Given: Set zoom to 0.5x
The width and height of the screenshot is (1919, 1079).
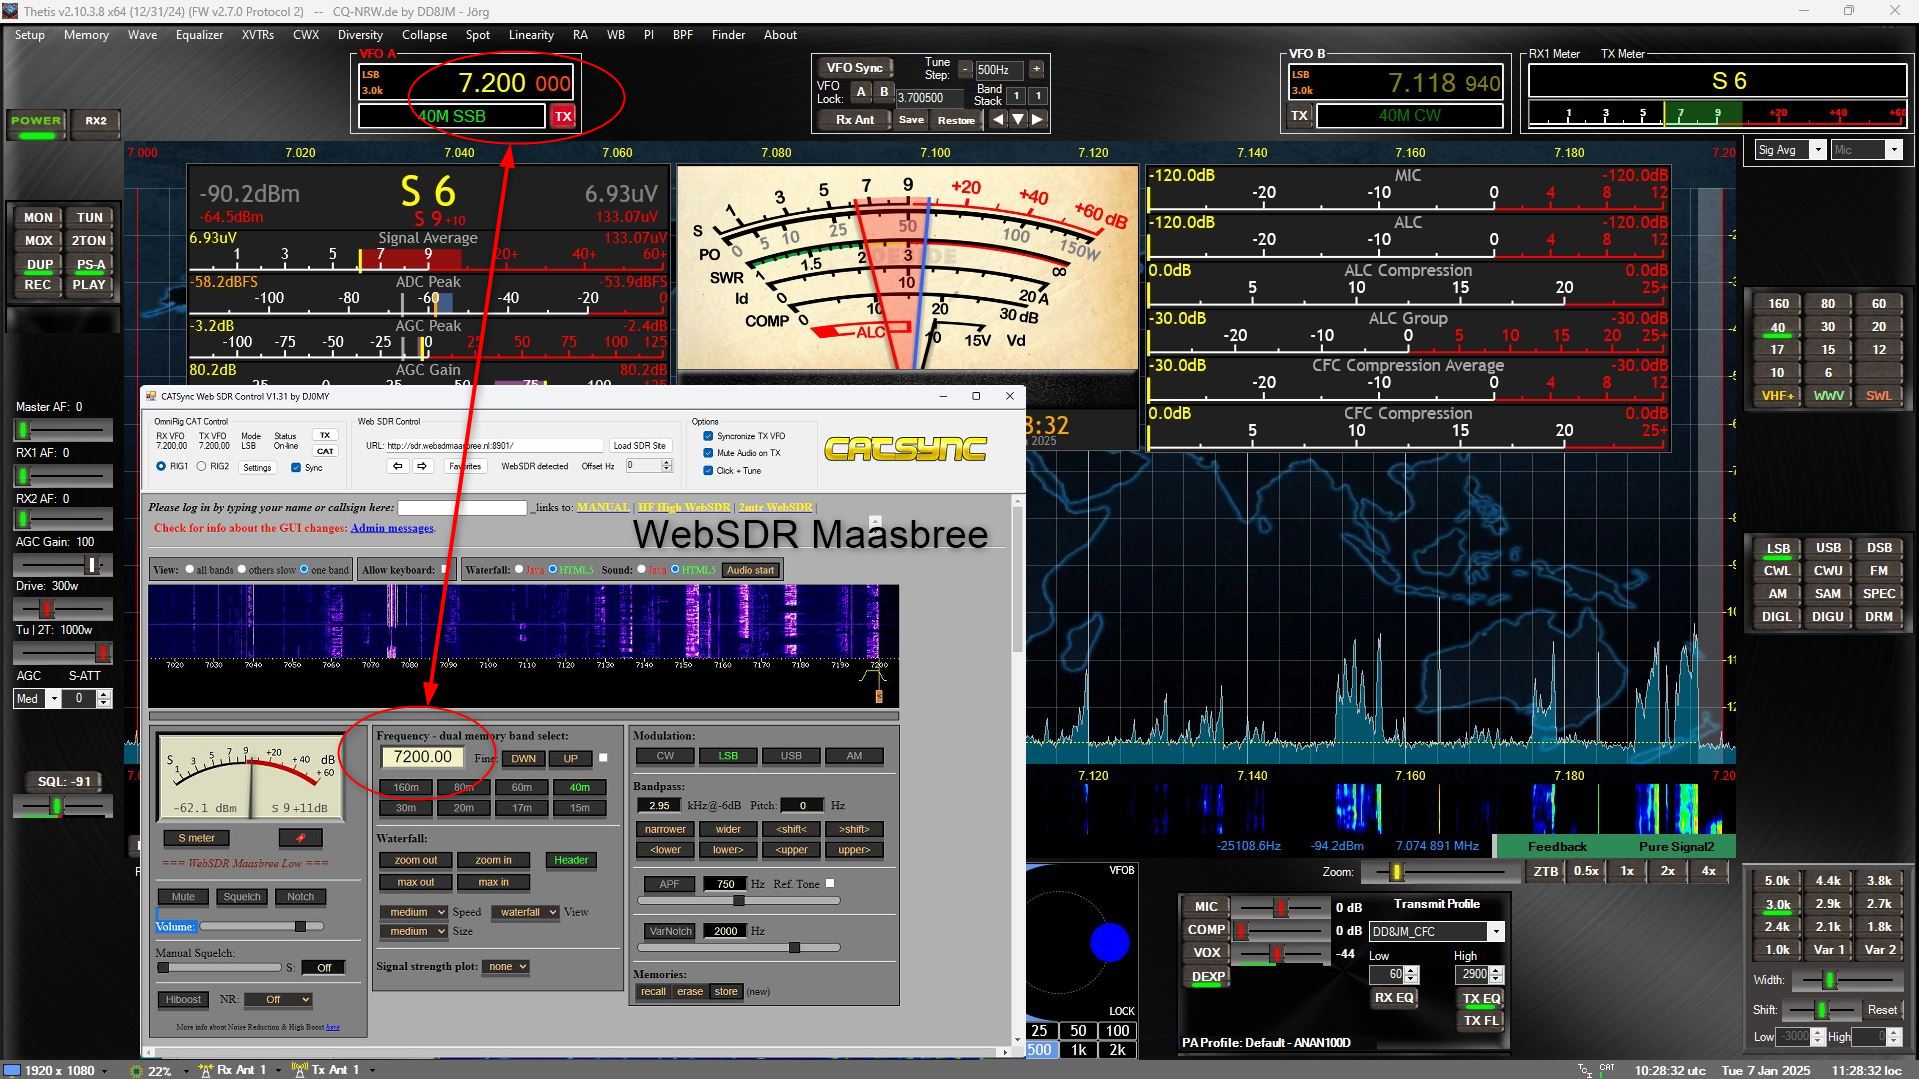Looking at the screenshot, I should click(1586, 871).
